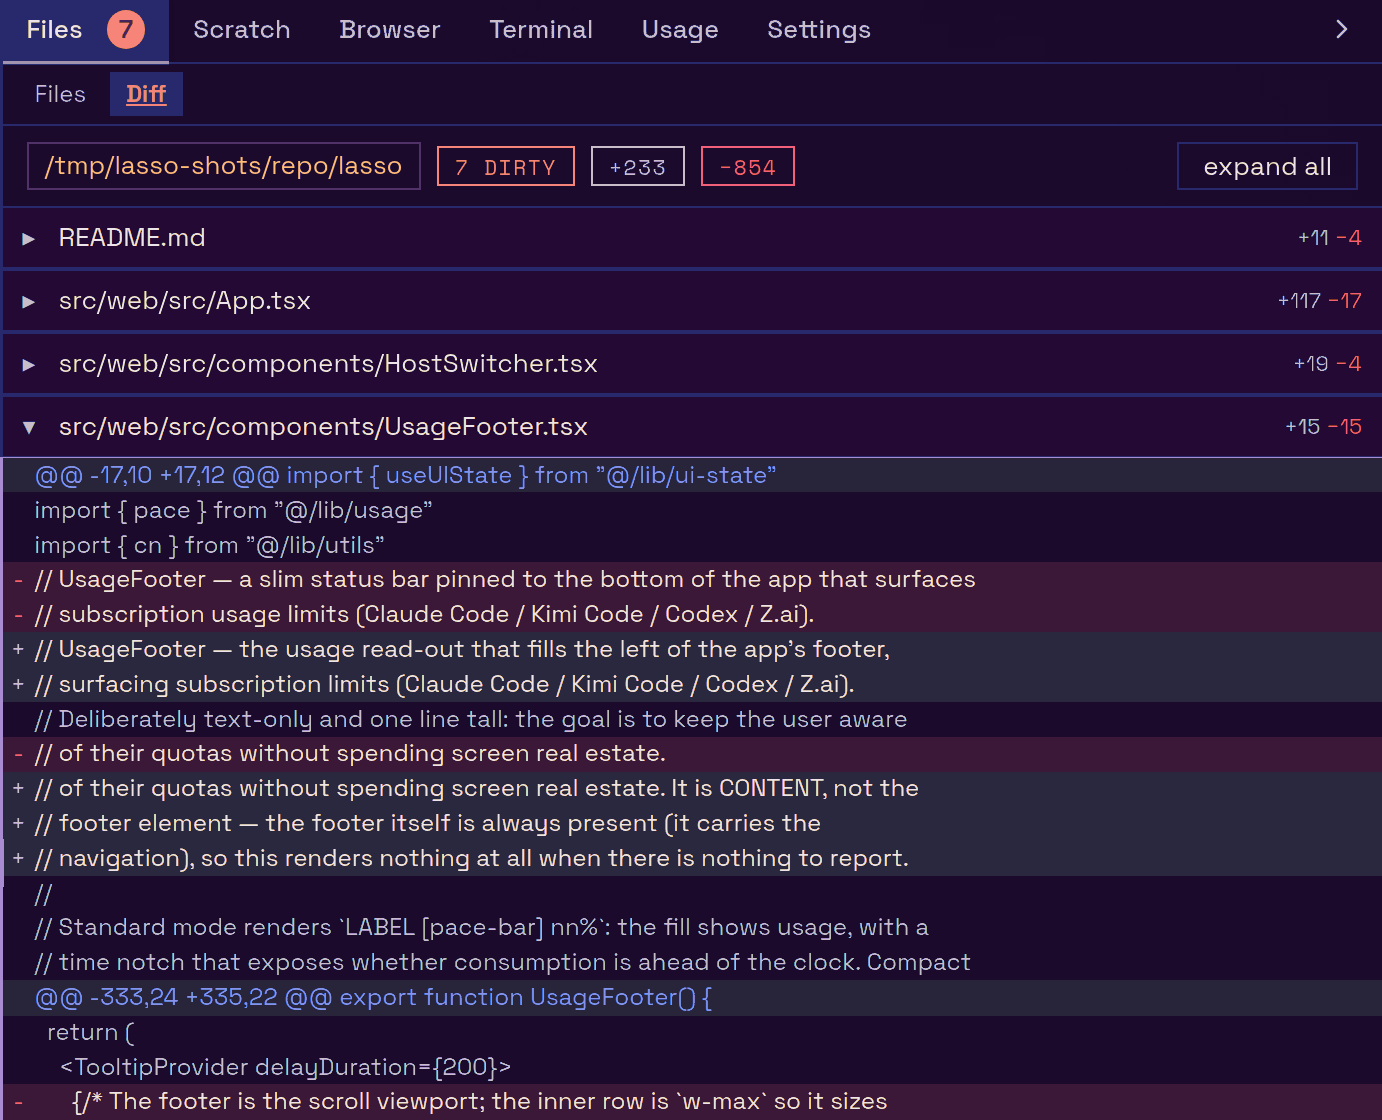The height and width of the screenshot is (1120, 1382).
Task: Click the README.md file name
Action: 132,238
